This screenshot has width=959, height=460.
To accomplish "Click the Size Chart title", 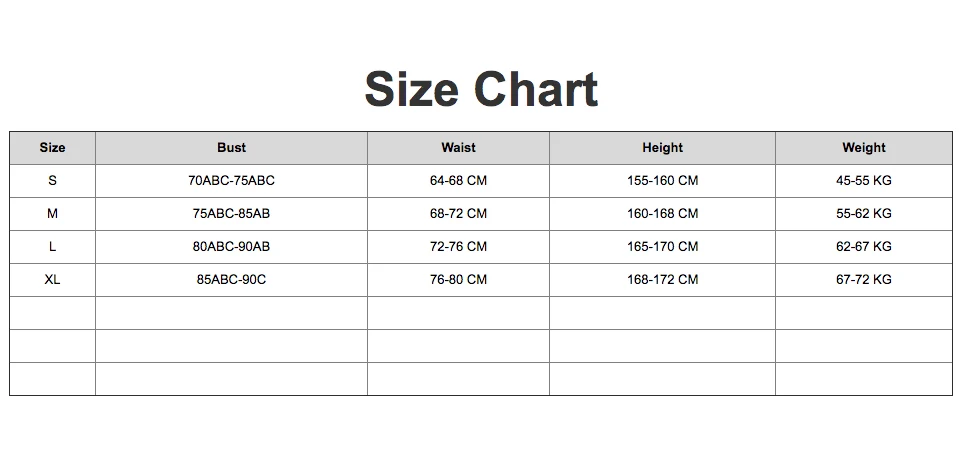I will (x=481, y=89).
